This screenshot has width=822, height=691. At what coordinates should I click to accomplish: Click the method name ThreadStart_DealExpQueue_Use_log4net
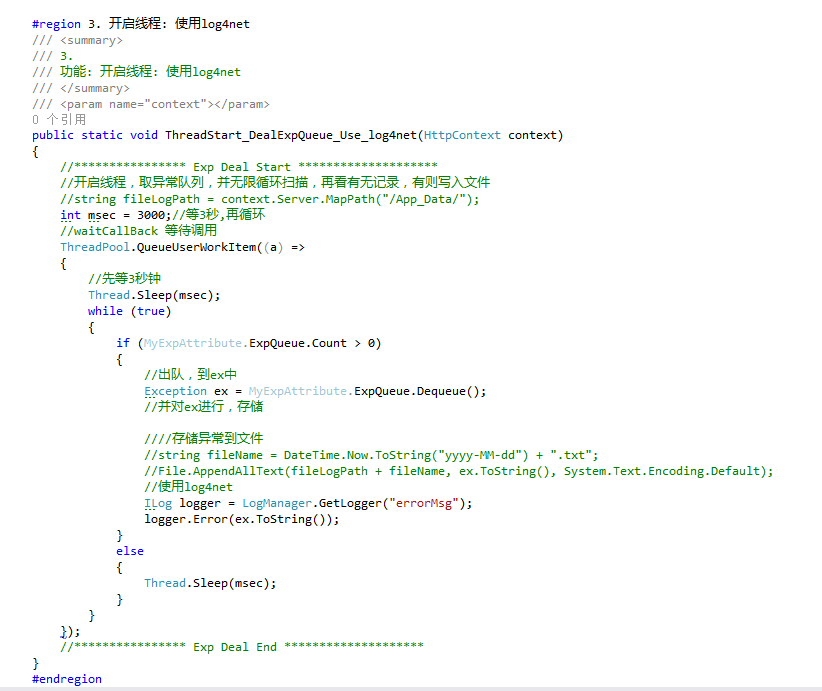point(291,135)
